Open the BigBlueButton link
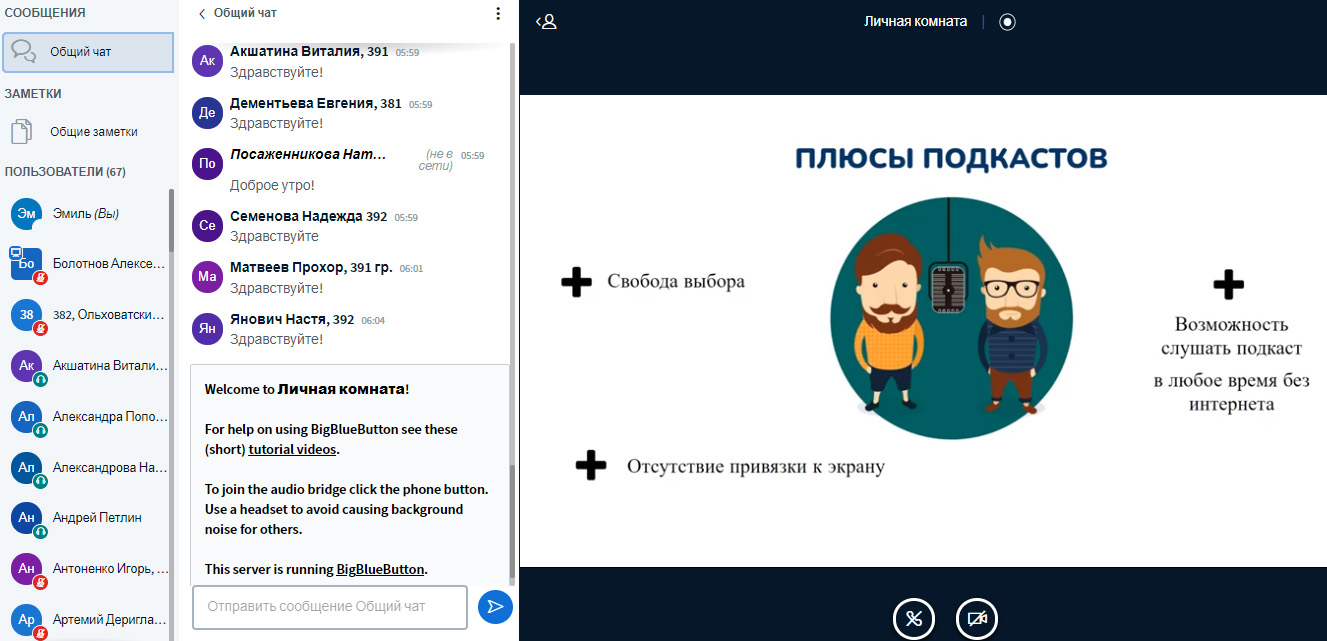 click(x=380, y=569)
